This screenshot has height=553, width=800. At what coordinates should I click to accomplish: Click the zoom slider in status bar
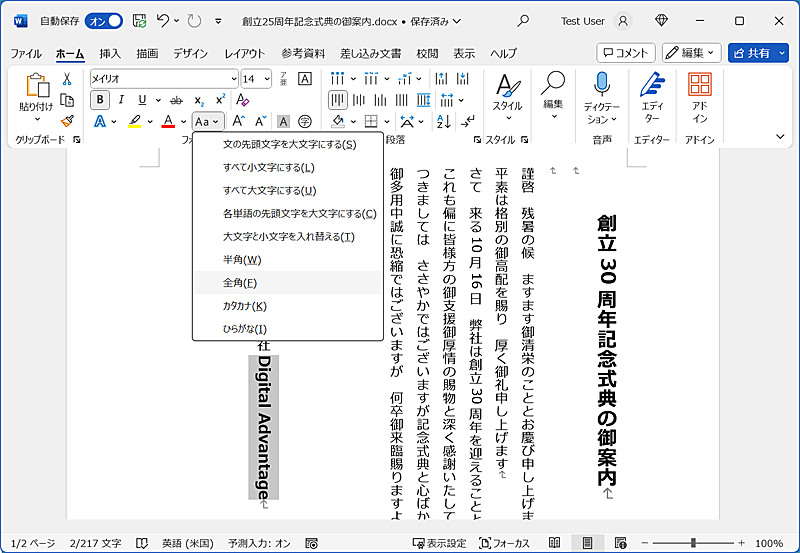pos(696,543)
